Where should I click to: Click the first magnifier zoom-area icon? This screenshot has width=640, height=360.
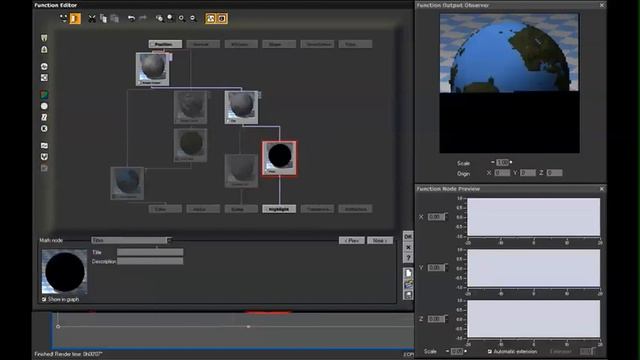tap(159, 18)
